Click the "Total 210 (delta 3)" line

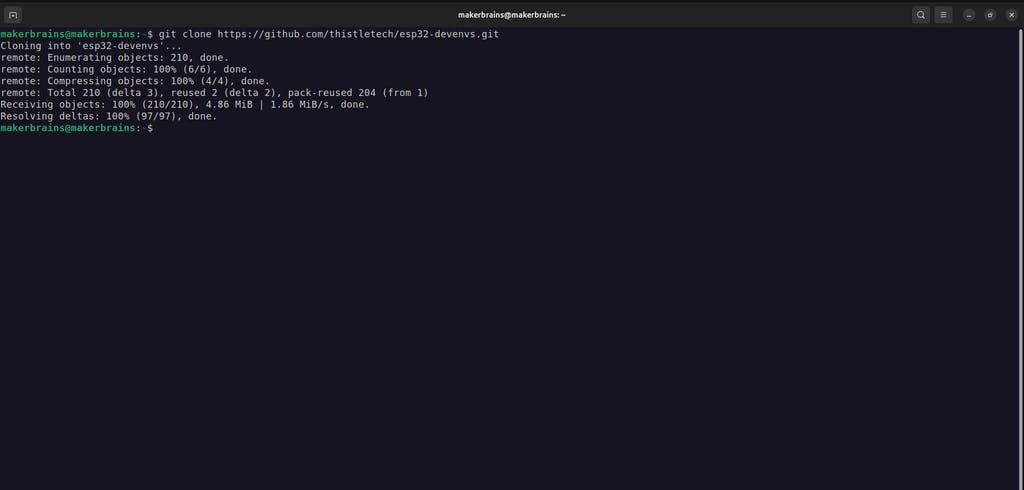pyautogui.click(x=214, y=93)
